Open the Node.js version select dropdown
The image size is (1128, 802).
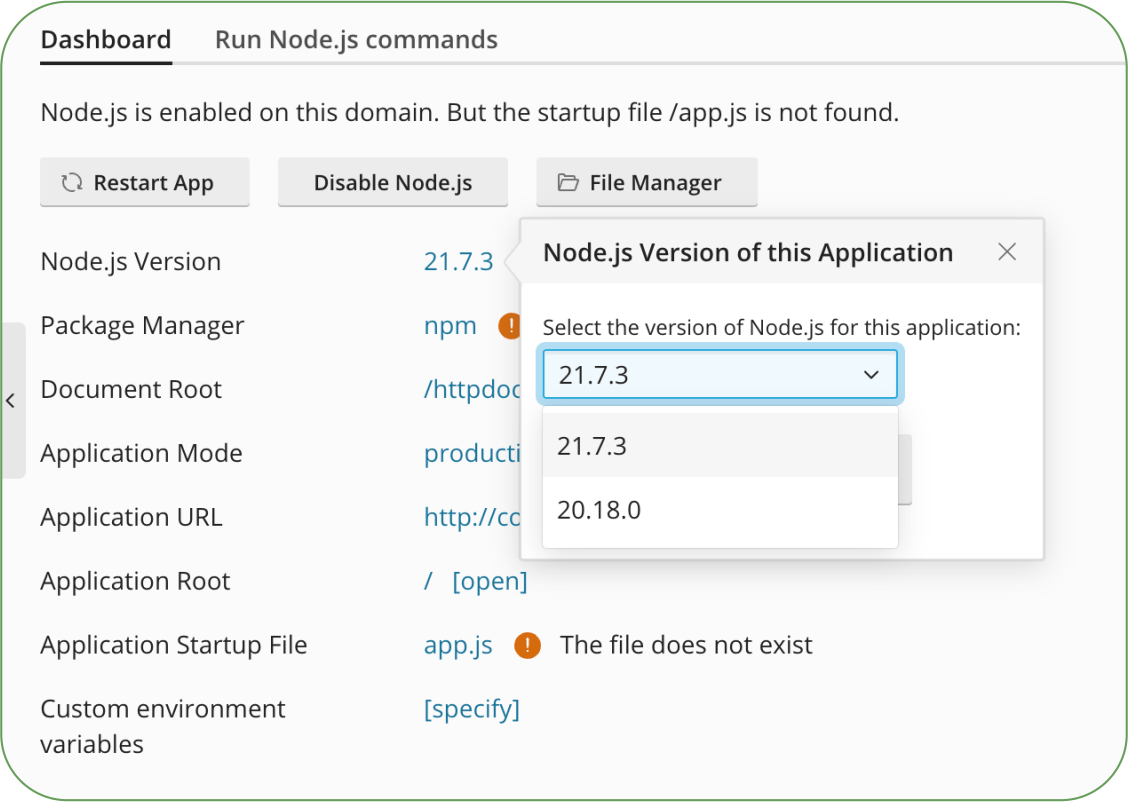tap(720, 374)
